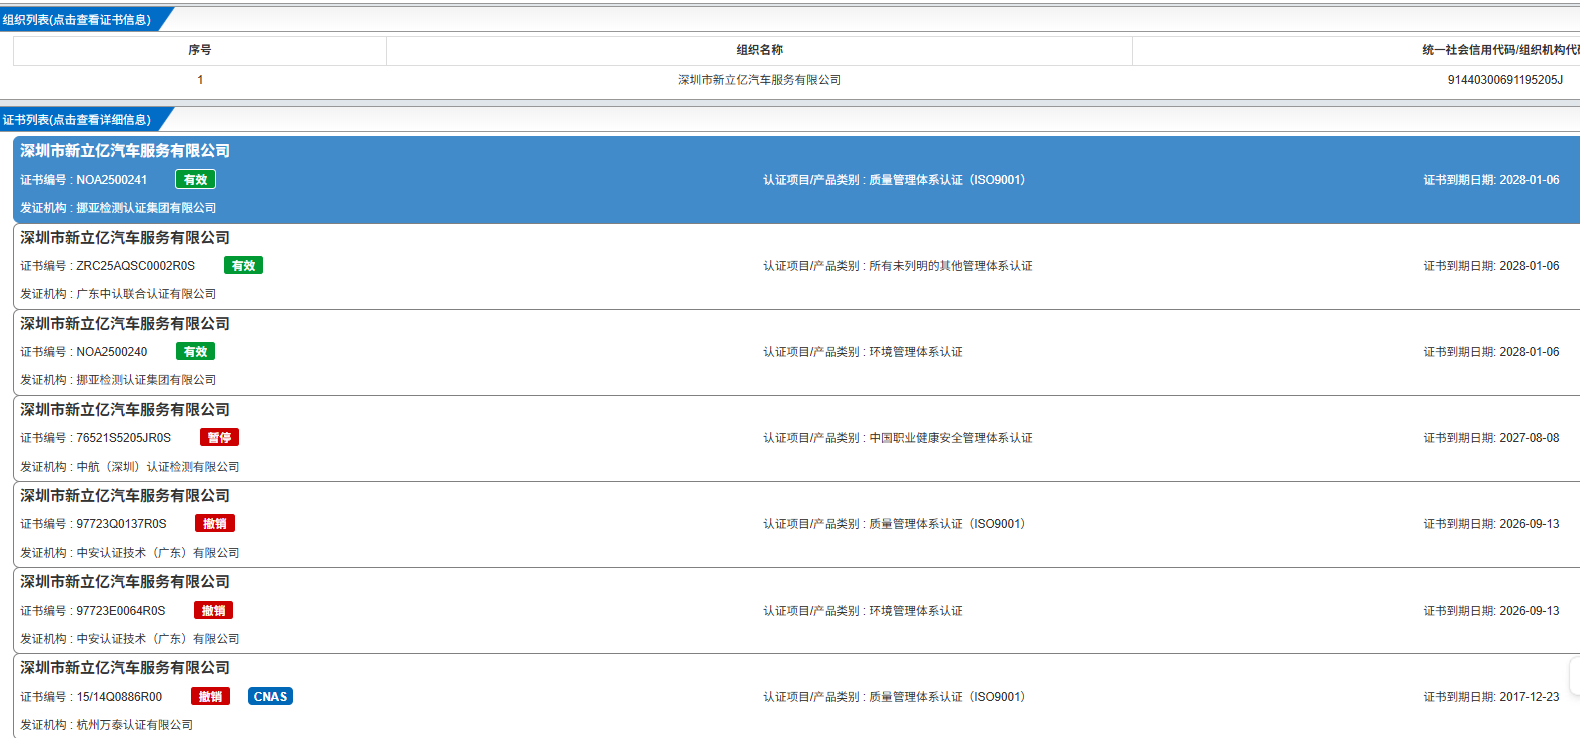Screen dimensions: 1580x738
Task: Open the company title of certificate 97723E0064R0S
Action: point(125,582)
